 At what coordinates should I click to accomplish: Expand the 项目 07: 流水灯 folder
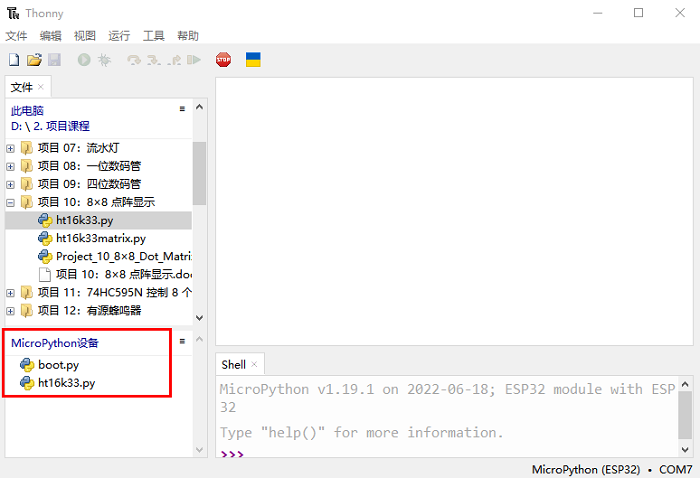(11, 148)
